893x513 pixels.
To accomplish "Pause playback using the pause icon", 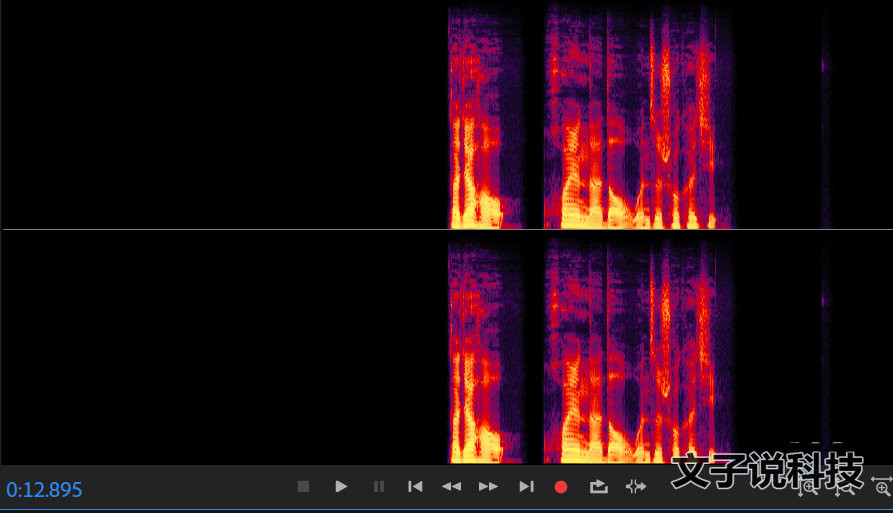I will 379,487.
